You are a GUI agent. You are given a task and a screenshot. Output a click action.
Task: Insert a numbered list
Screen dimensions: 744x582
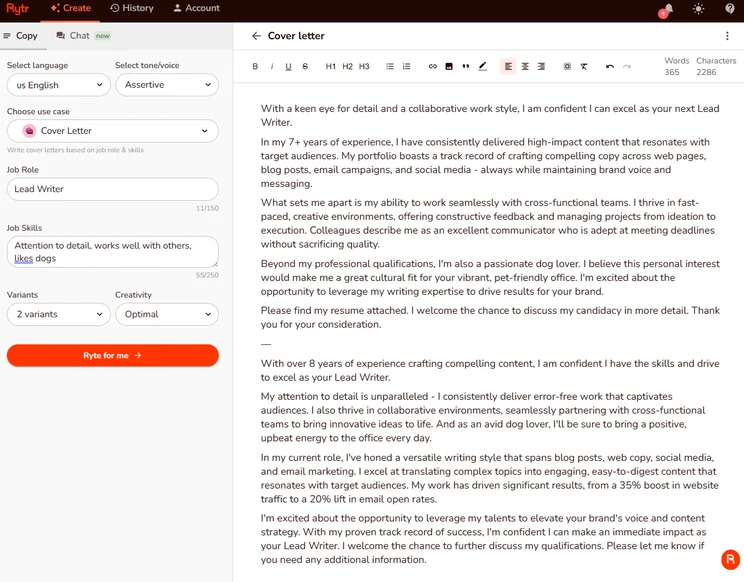pyautogui.click(x=407, y=66)
